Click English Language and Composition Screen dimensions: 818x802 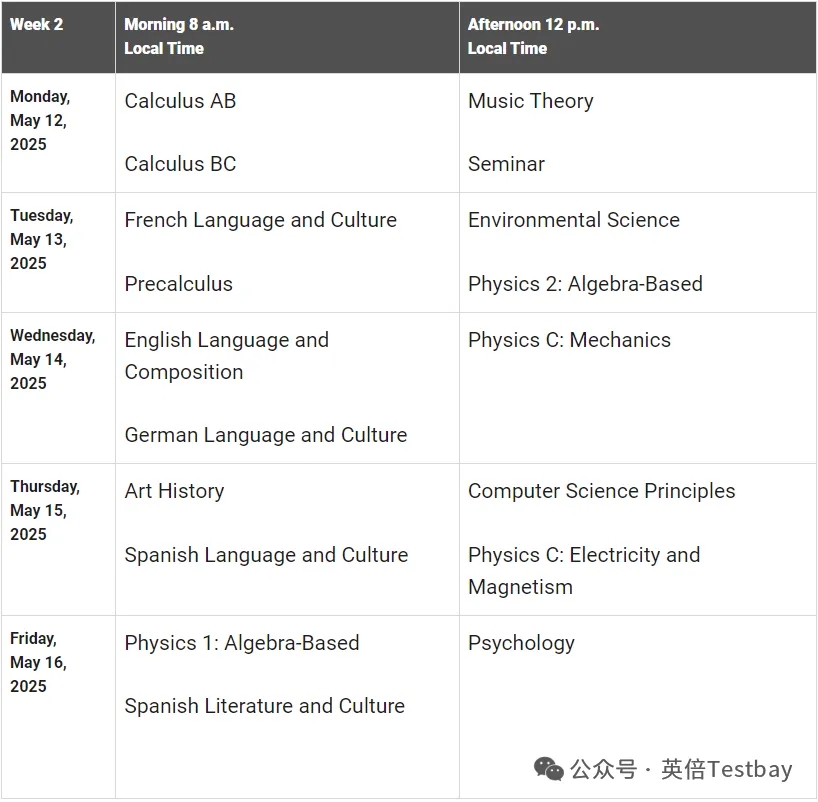[226, 355]
